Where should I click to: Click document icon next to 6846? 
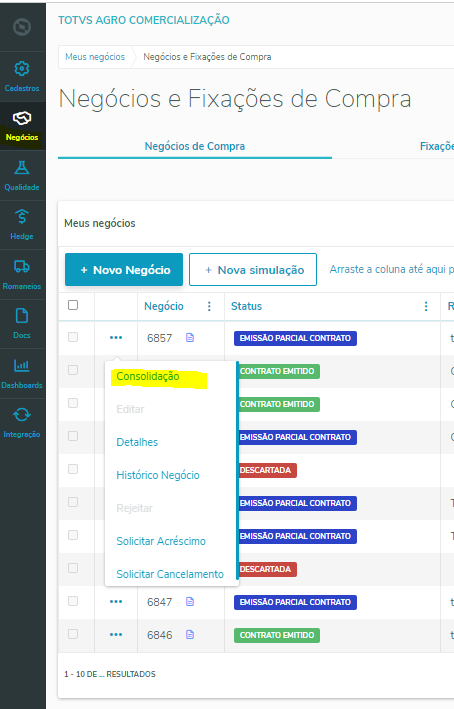tap(190, 635)
